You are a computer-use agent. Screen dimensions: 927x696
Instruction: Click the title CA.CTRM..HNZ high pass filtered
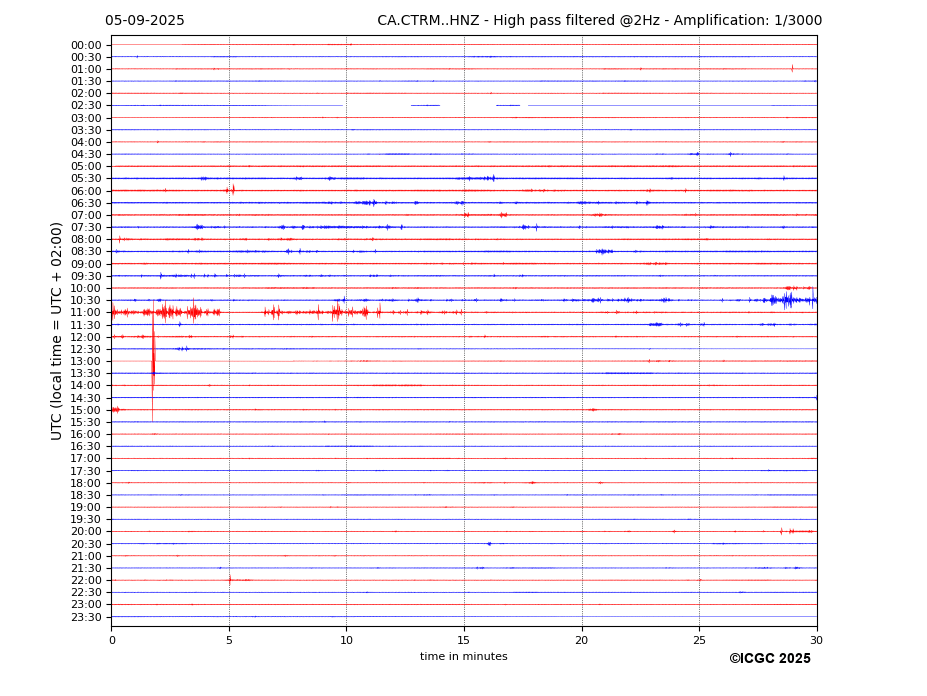(x=599, y=21)
